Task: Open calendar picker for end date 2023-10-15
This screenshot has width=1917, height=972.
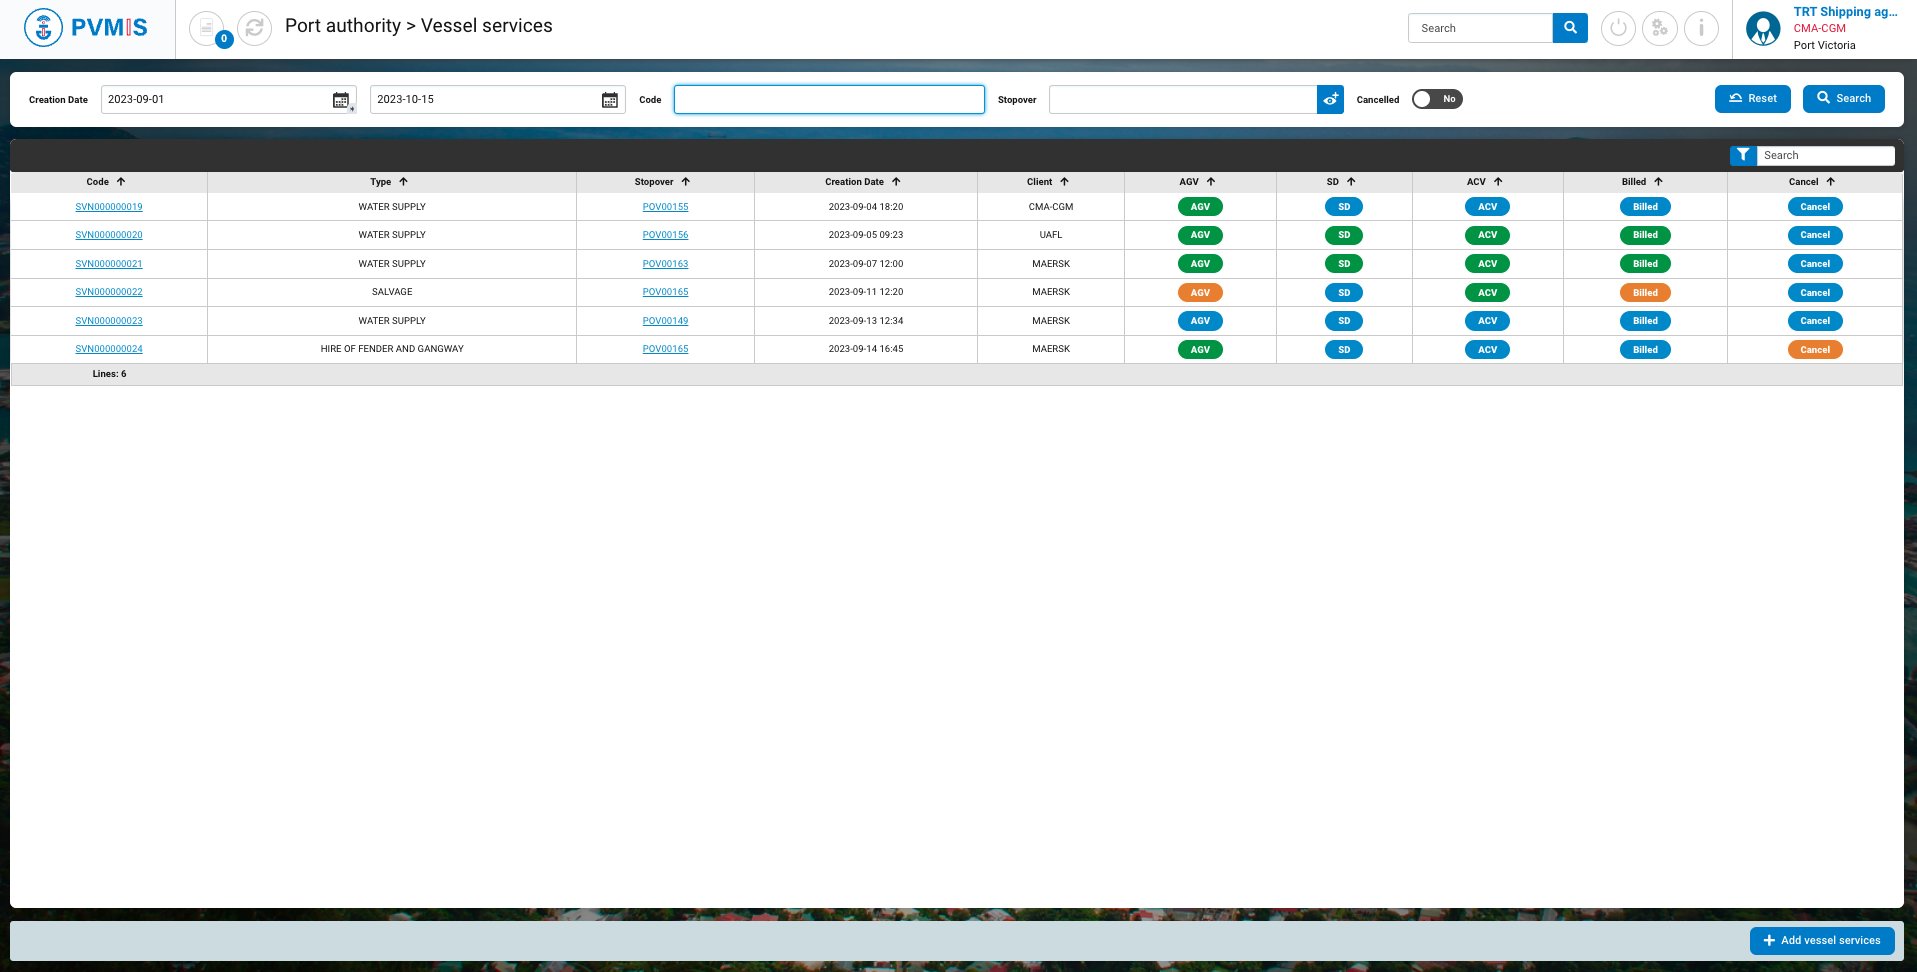Action: [x=610, y=100]
